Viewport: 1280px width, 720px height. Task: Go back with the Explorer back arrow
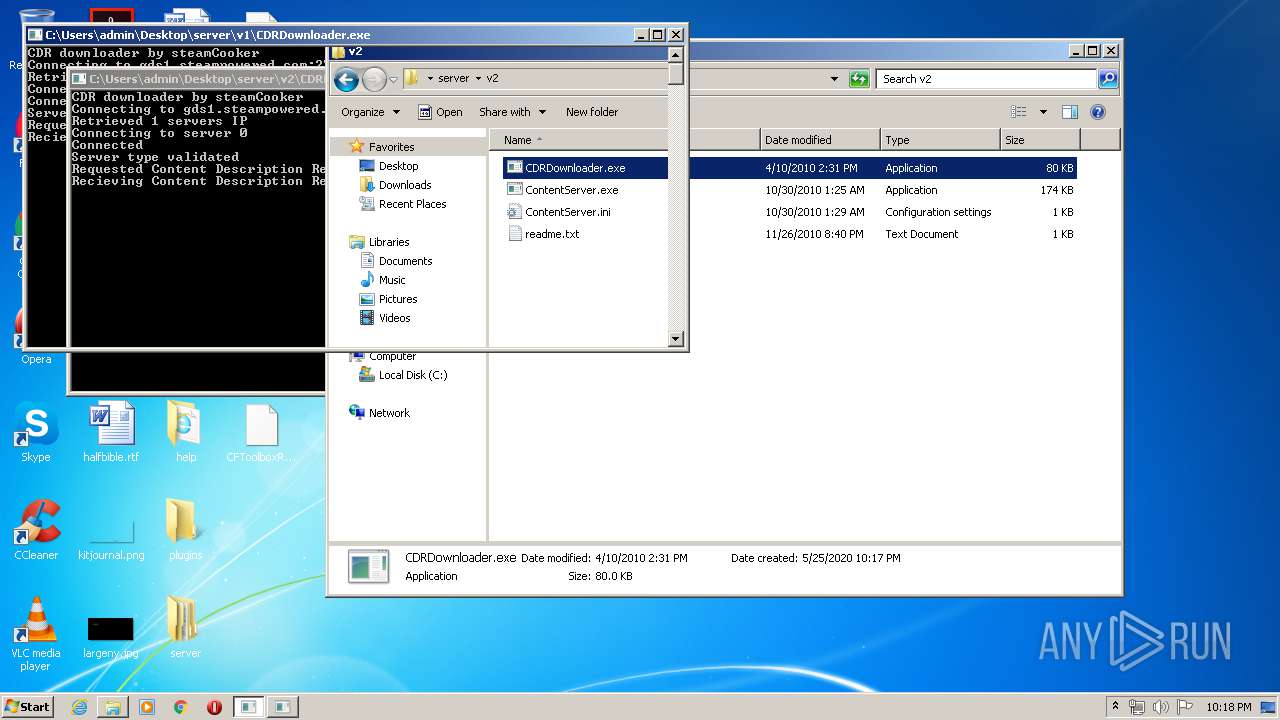[346, 79]
